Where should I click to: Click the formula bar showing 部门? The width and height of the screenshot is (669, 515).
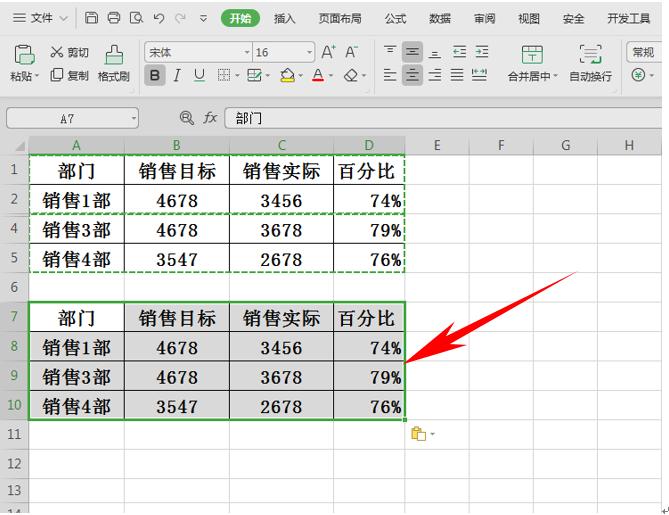443,118
